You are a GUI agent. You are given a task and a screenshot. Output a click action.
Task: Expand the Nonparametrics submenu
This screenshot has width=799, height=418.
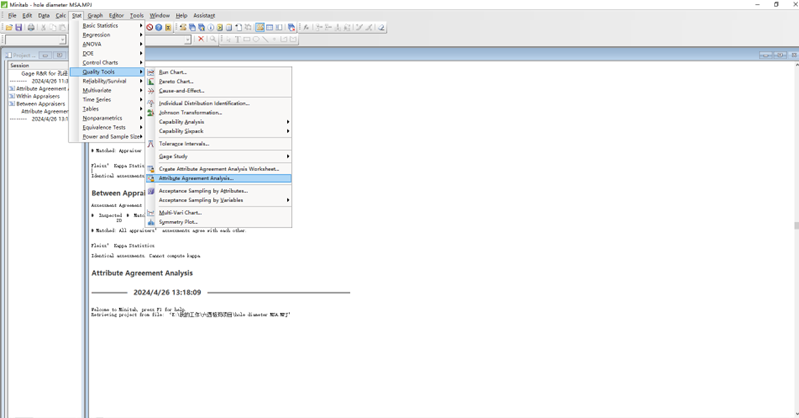click(107, 118)
